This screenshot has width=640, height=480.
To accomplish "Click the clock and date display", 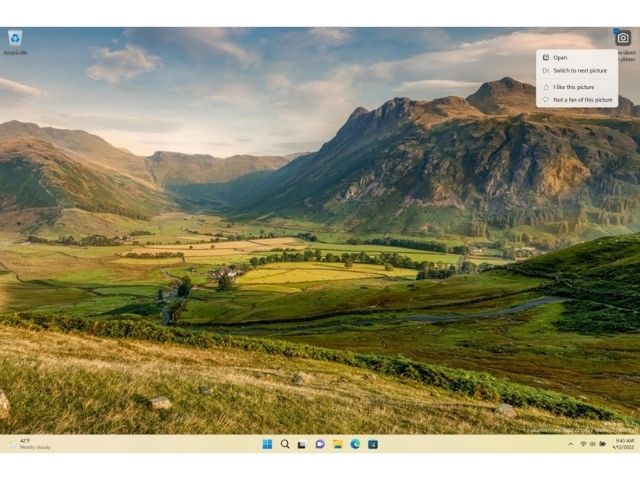I will [624, 444].
